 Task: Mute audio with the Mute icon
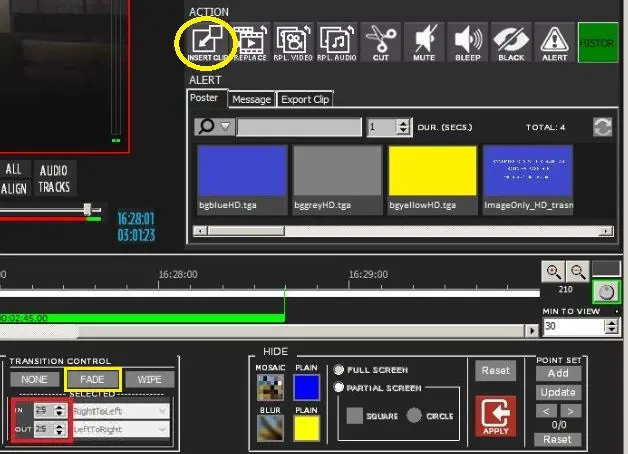[x=425, y=42]
